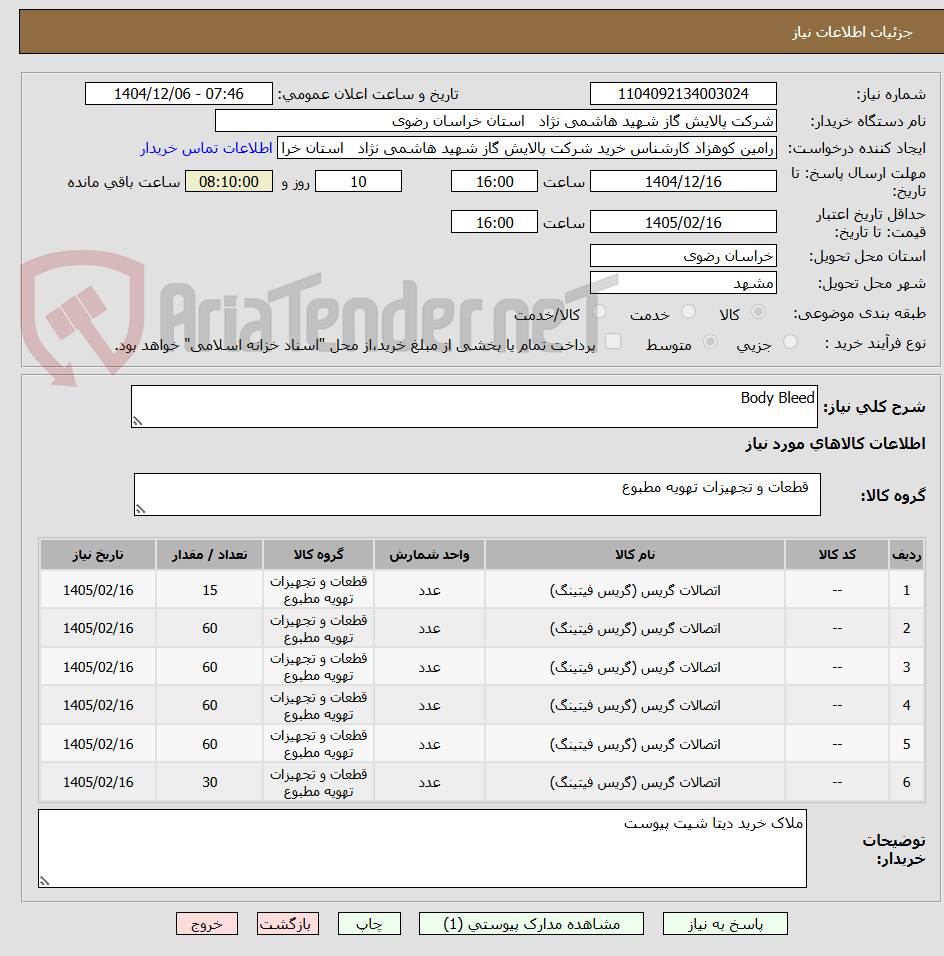This screenshot has height=956, width=944.
Task: Click the delivery province field خراسان رضوی
Action: [x=683, y=256]
